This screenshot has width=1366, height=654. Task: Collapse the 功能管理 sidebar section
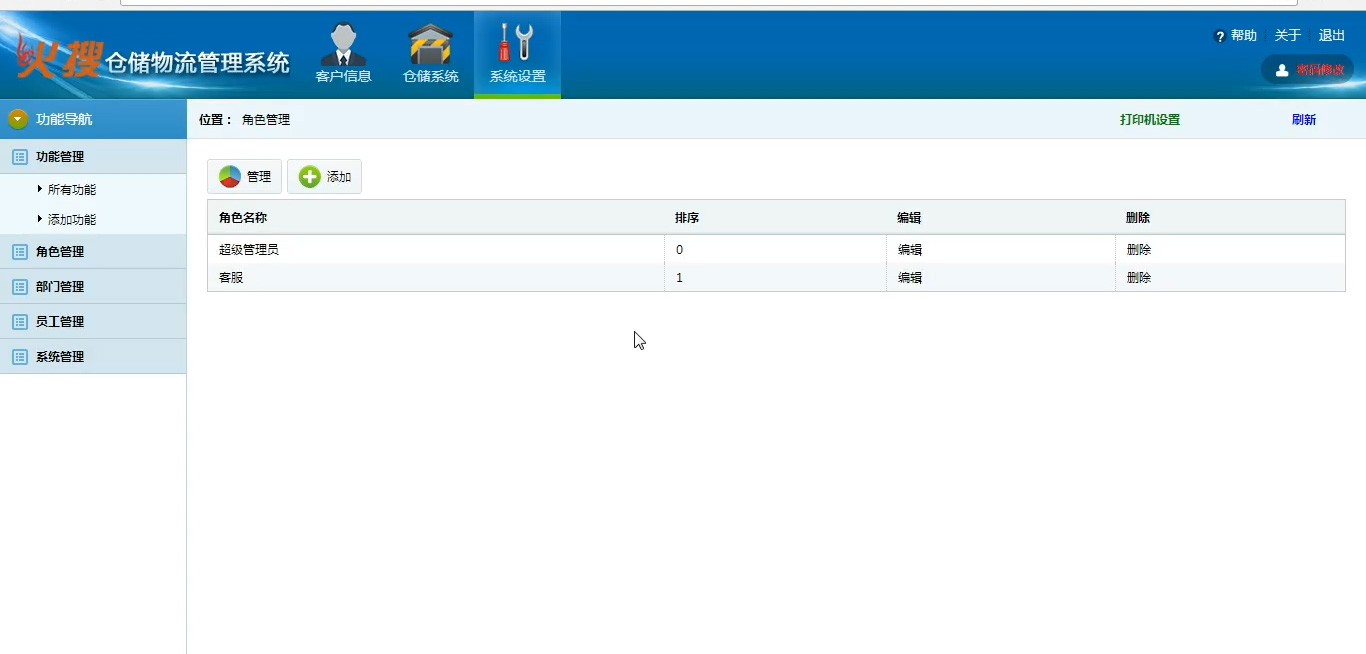pyautogui.click(x=60, y=157)
